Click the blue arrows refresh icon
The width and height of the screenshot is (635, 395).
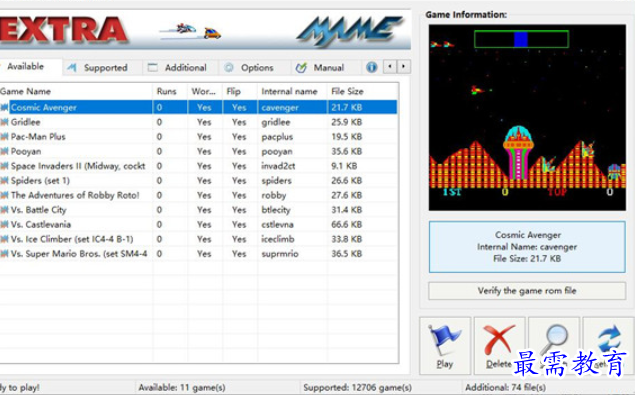tap(609, 339)
